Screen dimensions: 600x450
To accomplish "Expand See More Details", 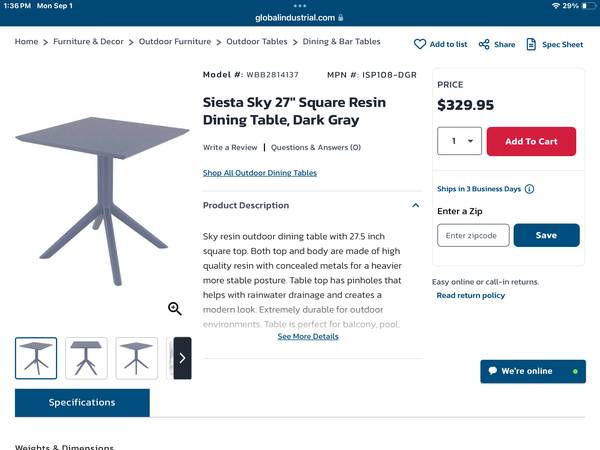I will [308, 337].
